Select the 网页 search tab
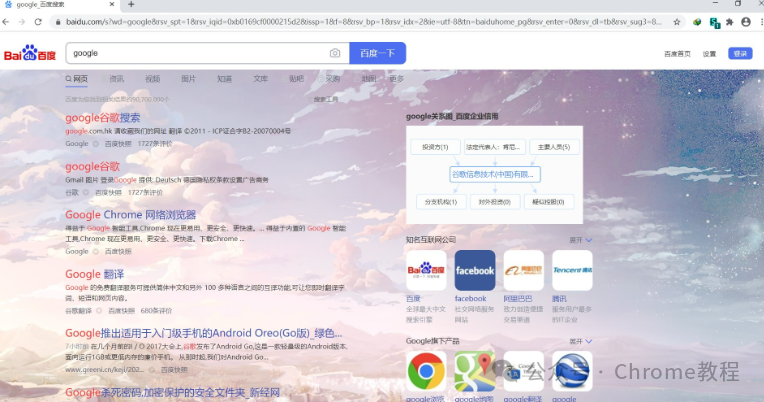Screen dimensions: 764x402 pos(77,79)
